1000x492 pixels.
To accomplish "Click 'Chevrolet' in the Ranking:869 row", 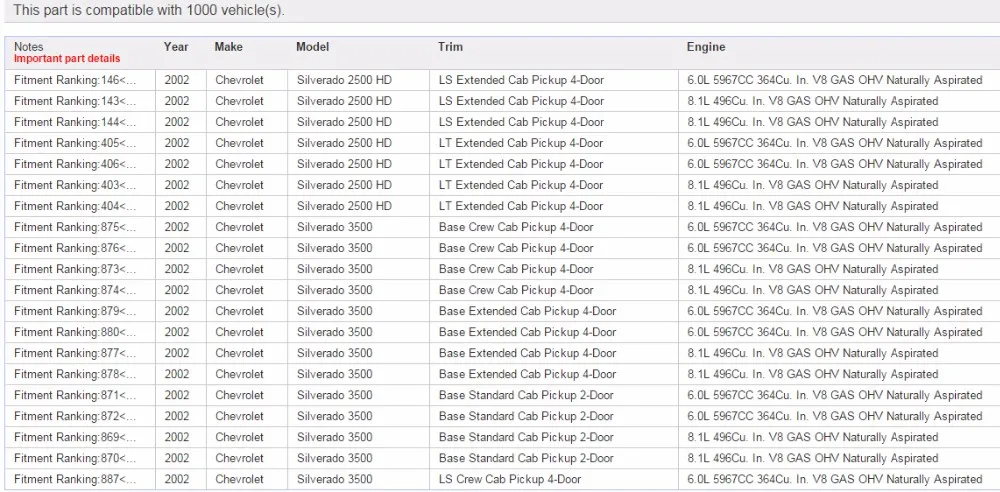I will pyautogui.click(x=239, y=438).
